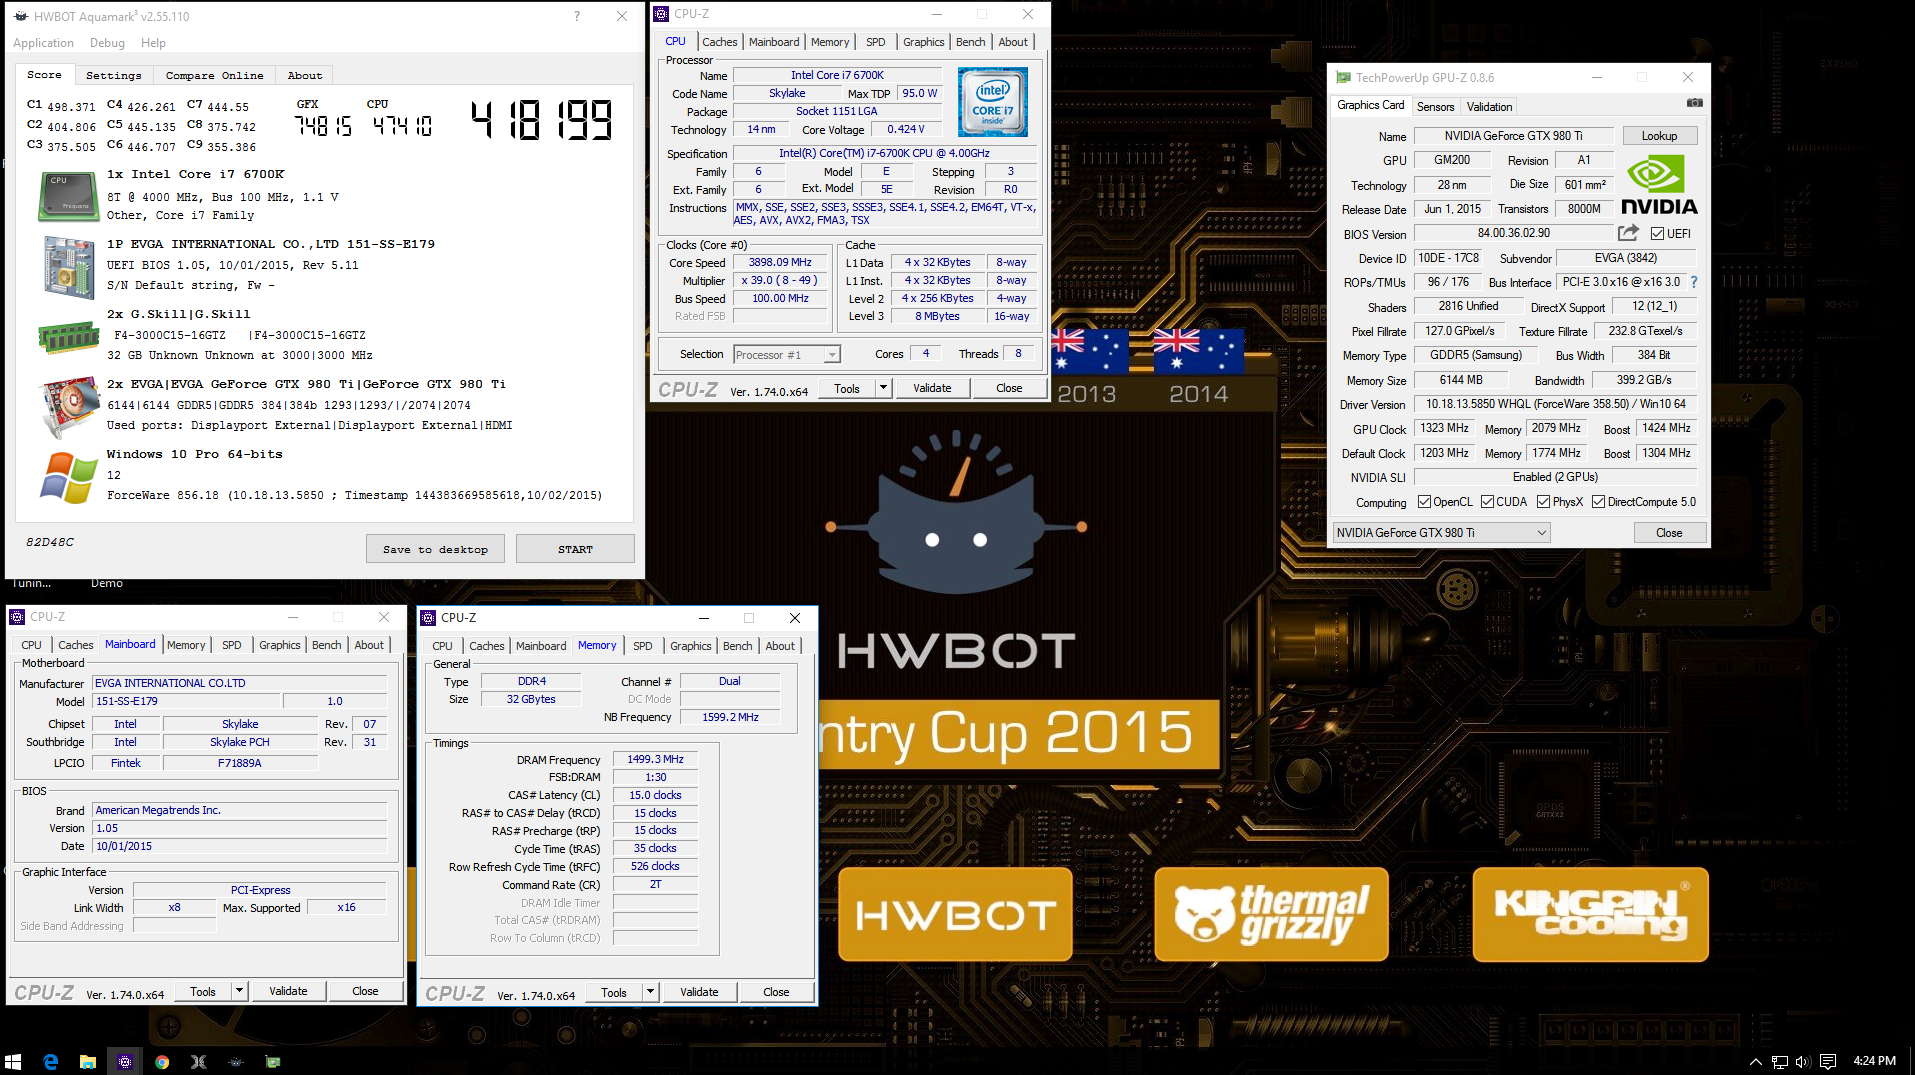The image size is (1915, 1075).
Task: Click the Manufacturer field EVGA INTERNATIONAL CO.LTD
Action: 239,683
